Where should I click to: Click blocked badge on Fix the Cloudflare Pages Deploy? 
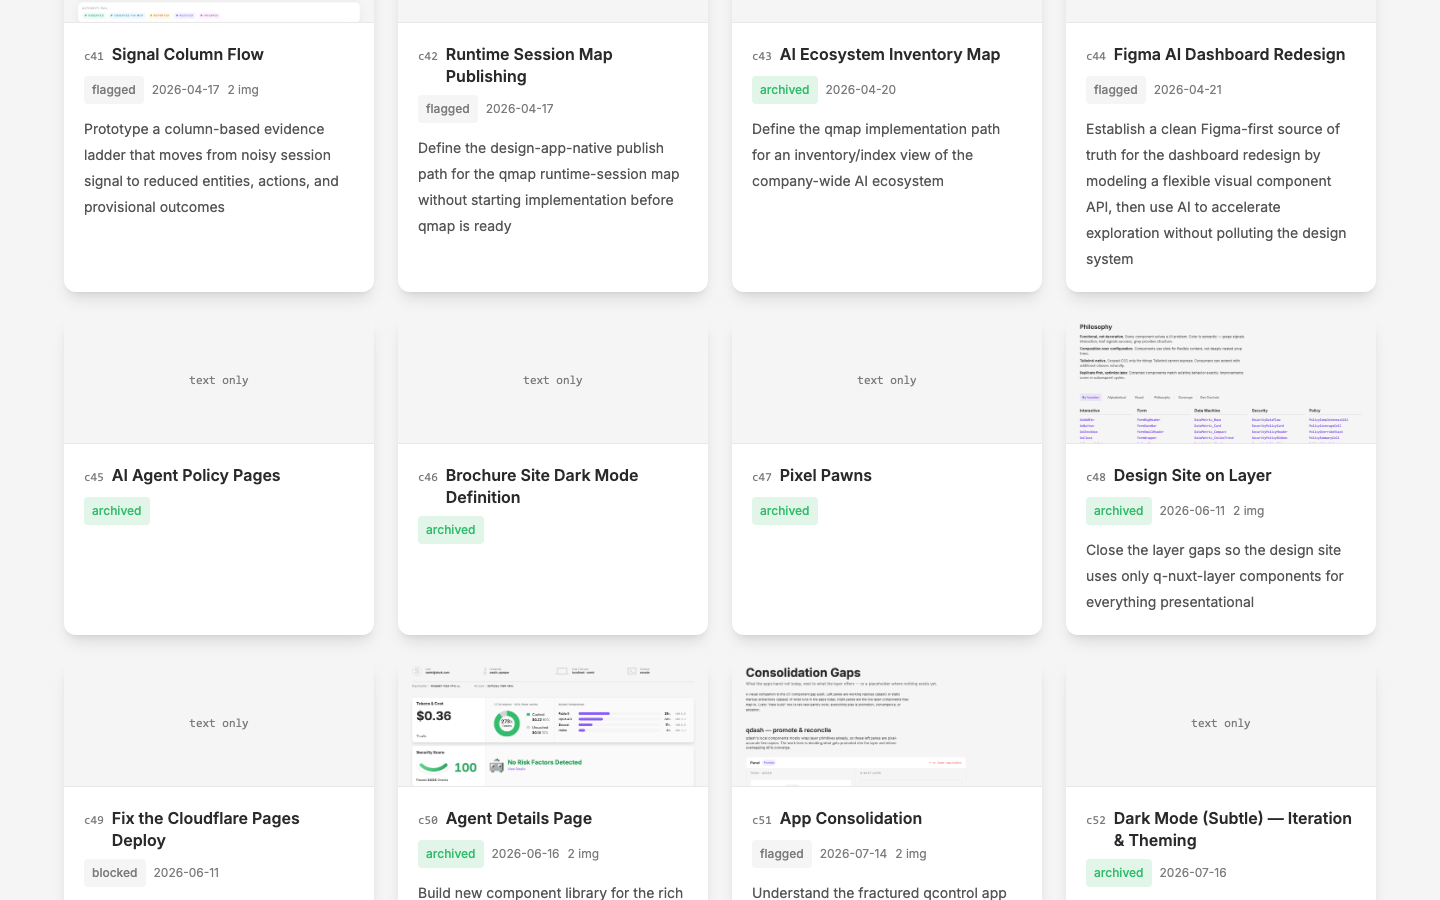pos(115,873)
